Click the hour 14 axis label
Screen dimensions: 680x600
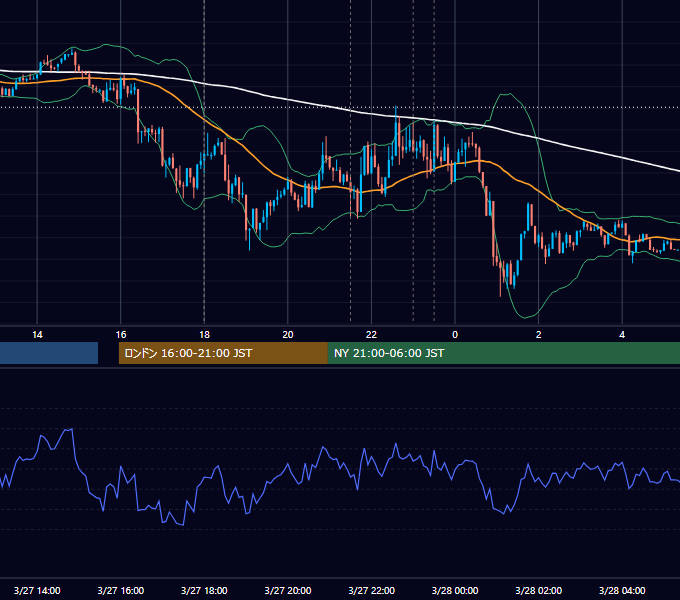[37, 335]
